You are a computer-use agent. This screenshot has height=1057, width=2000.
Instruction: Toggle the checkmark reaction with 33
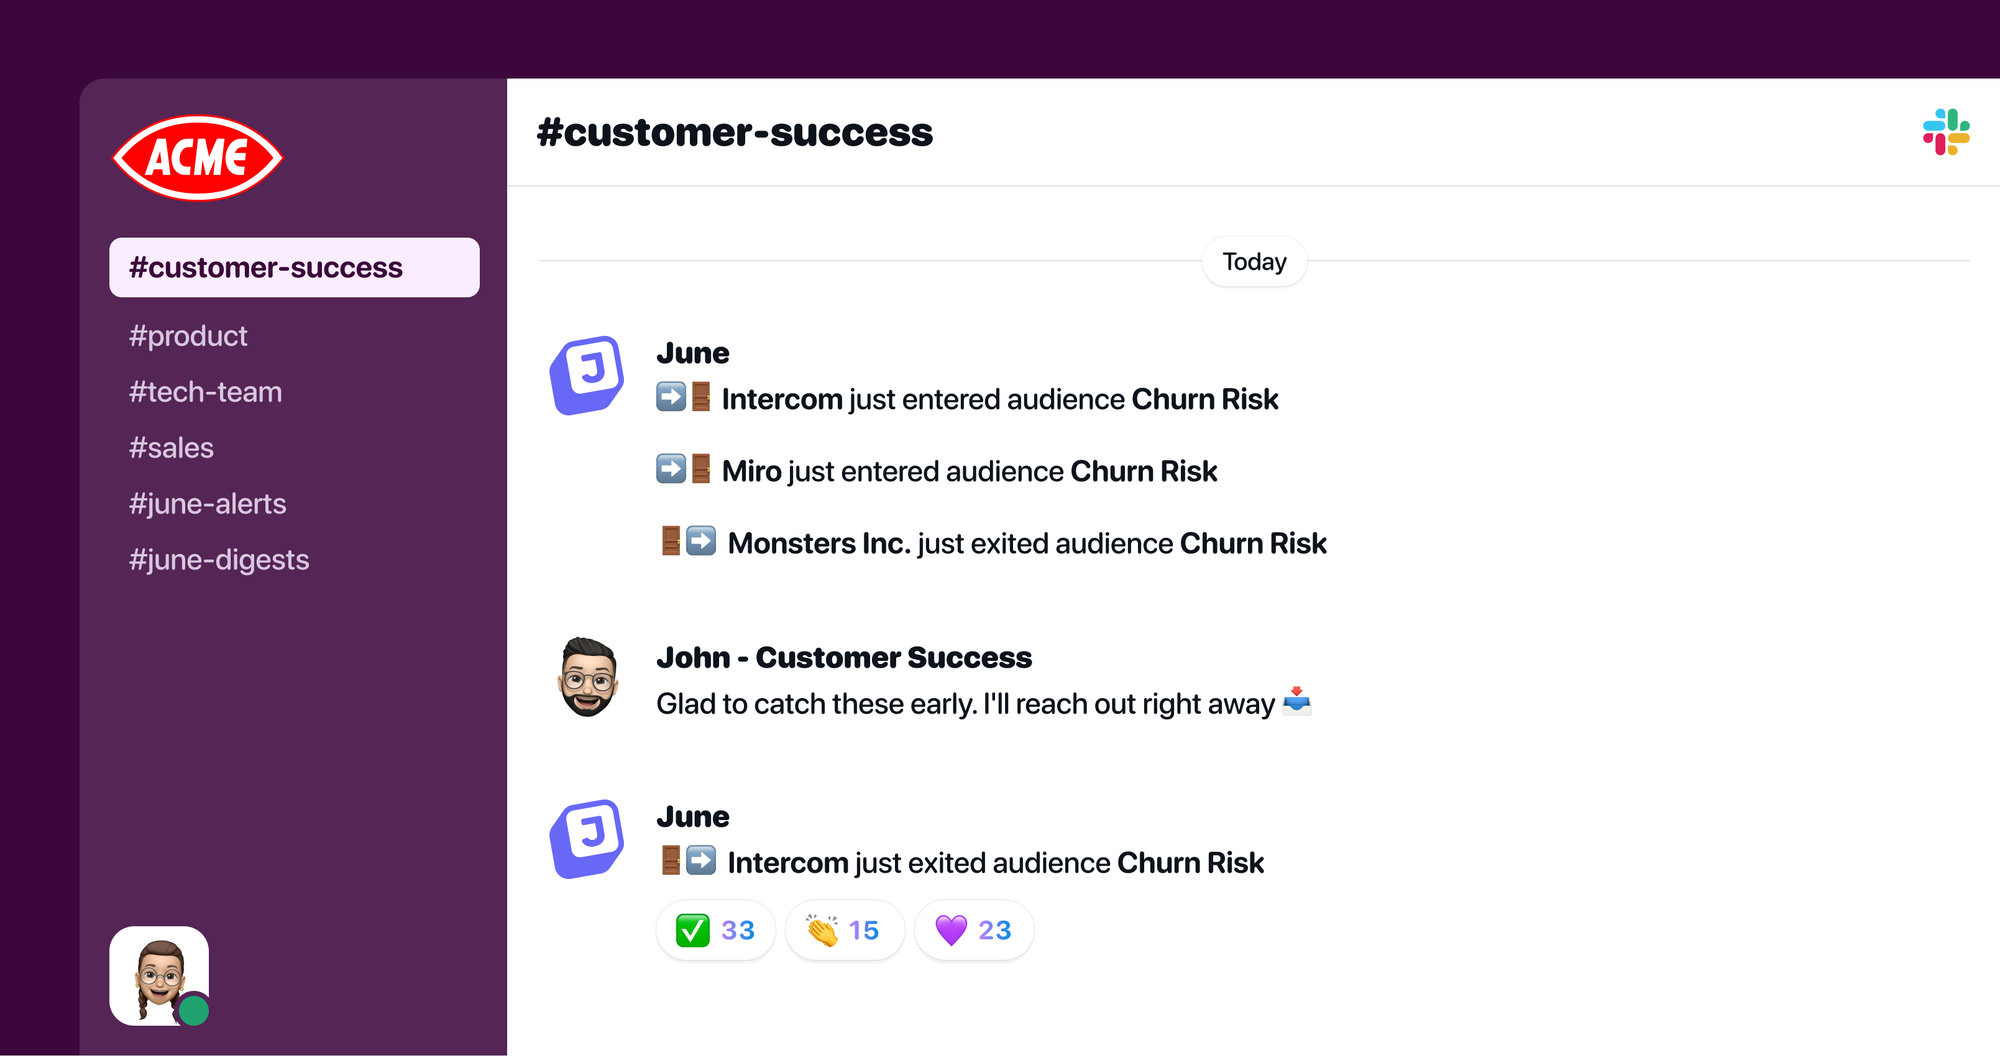point(716,930)
